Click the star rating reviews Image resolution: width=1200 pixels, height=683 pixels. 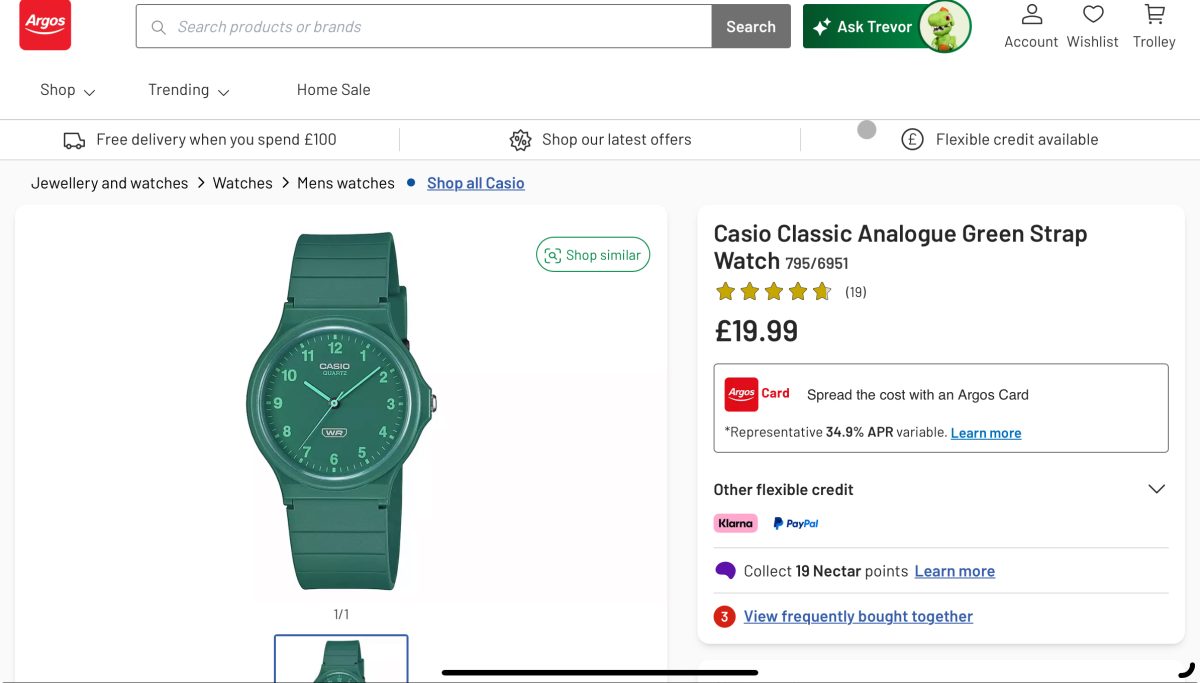790,292
